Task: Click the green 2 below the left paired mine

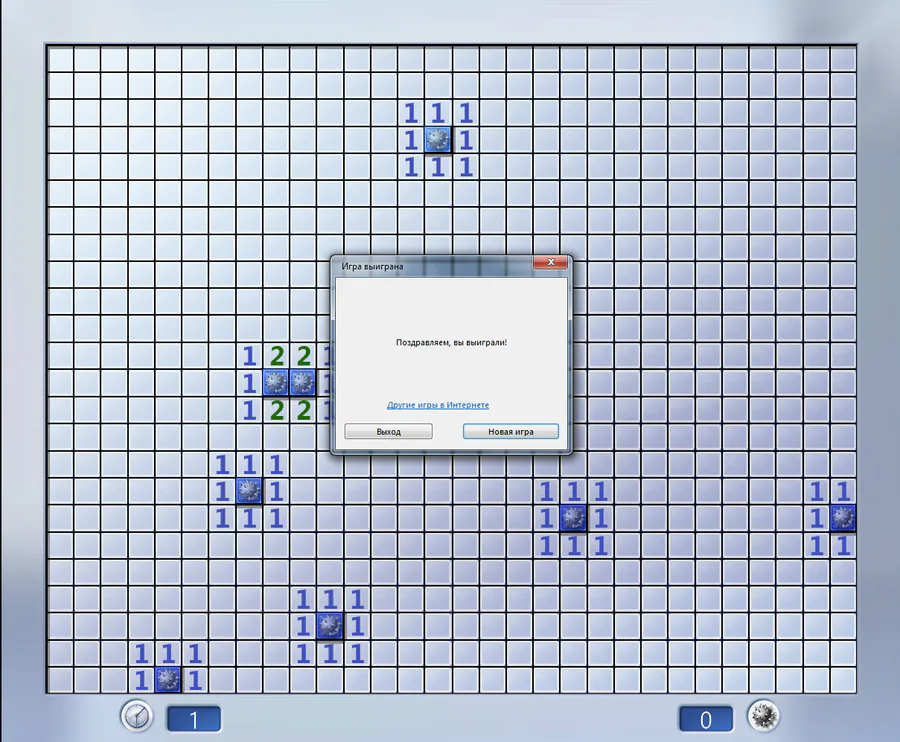Action: [x=276, y=410]
